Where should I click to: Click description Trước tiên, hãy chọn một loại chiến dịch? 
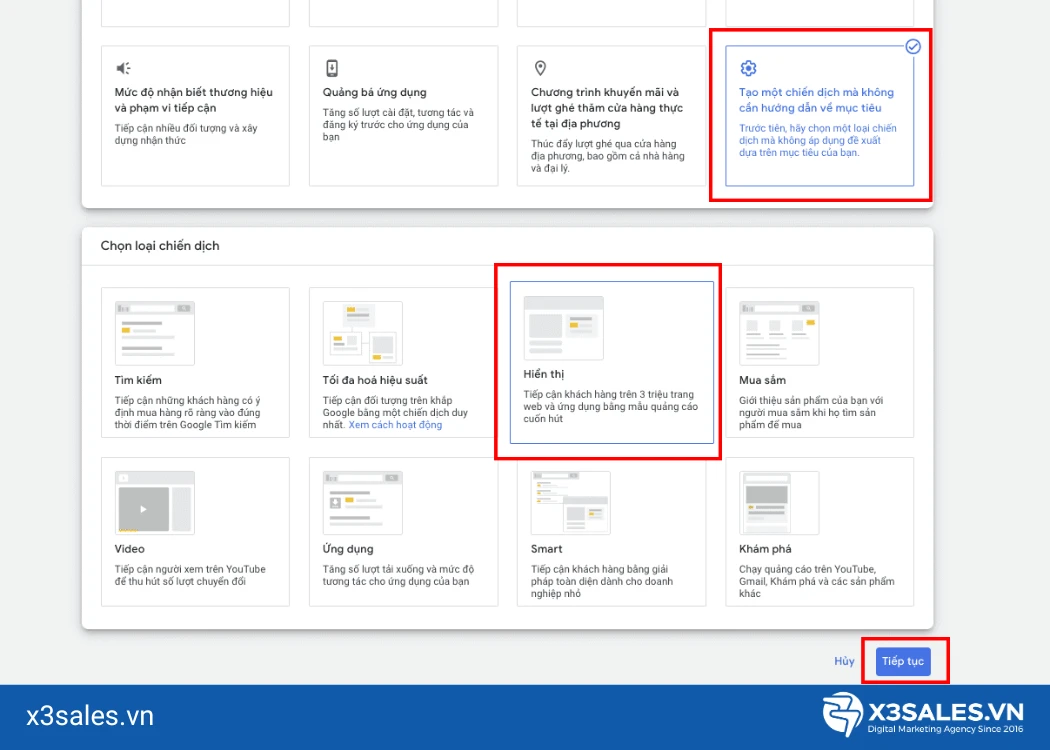click(x=818, y=140)
